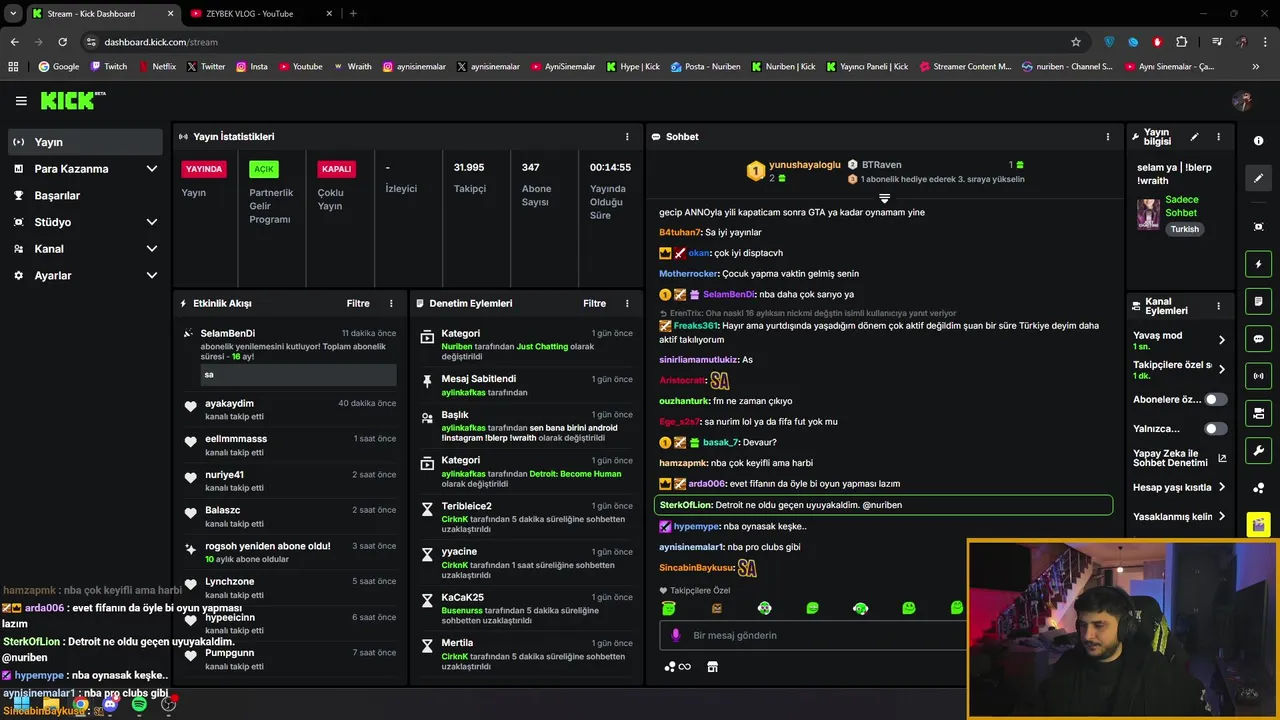This screenshot has height=720, width=1280.
Task: Click the address bar URL
Action: [x=161, y=42]
